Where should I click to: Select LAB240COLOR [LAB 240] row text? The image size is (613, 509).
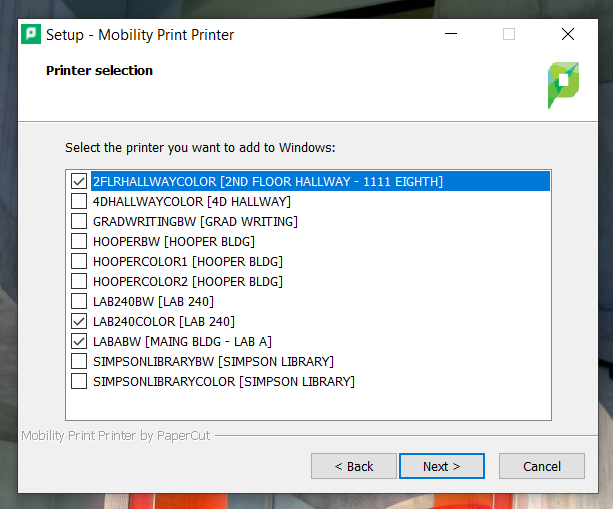click(164, 322)
